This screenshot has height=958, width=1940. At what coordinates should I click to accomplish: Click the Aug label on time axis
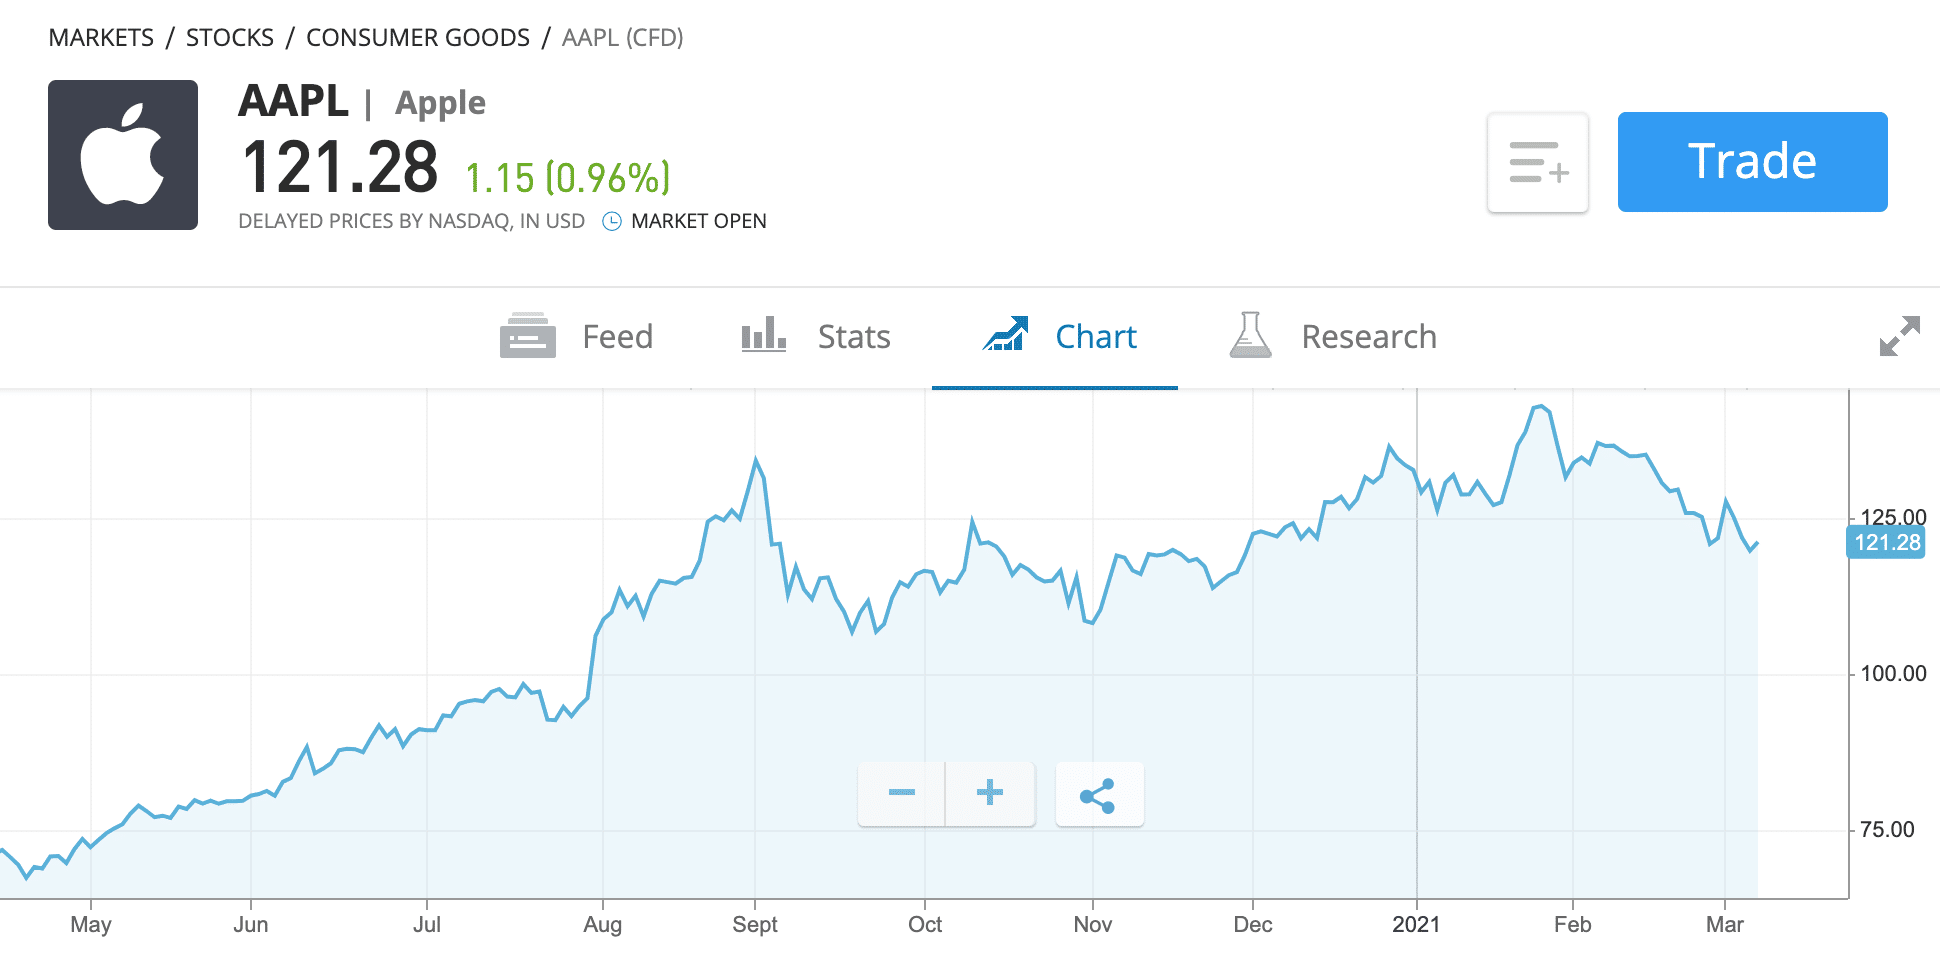point(603,924)
